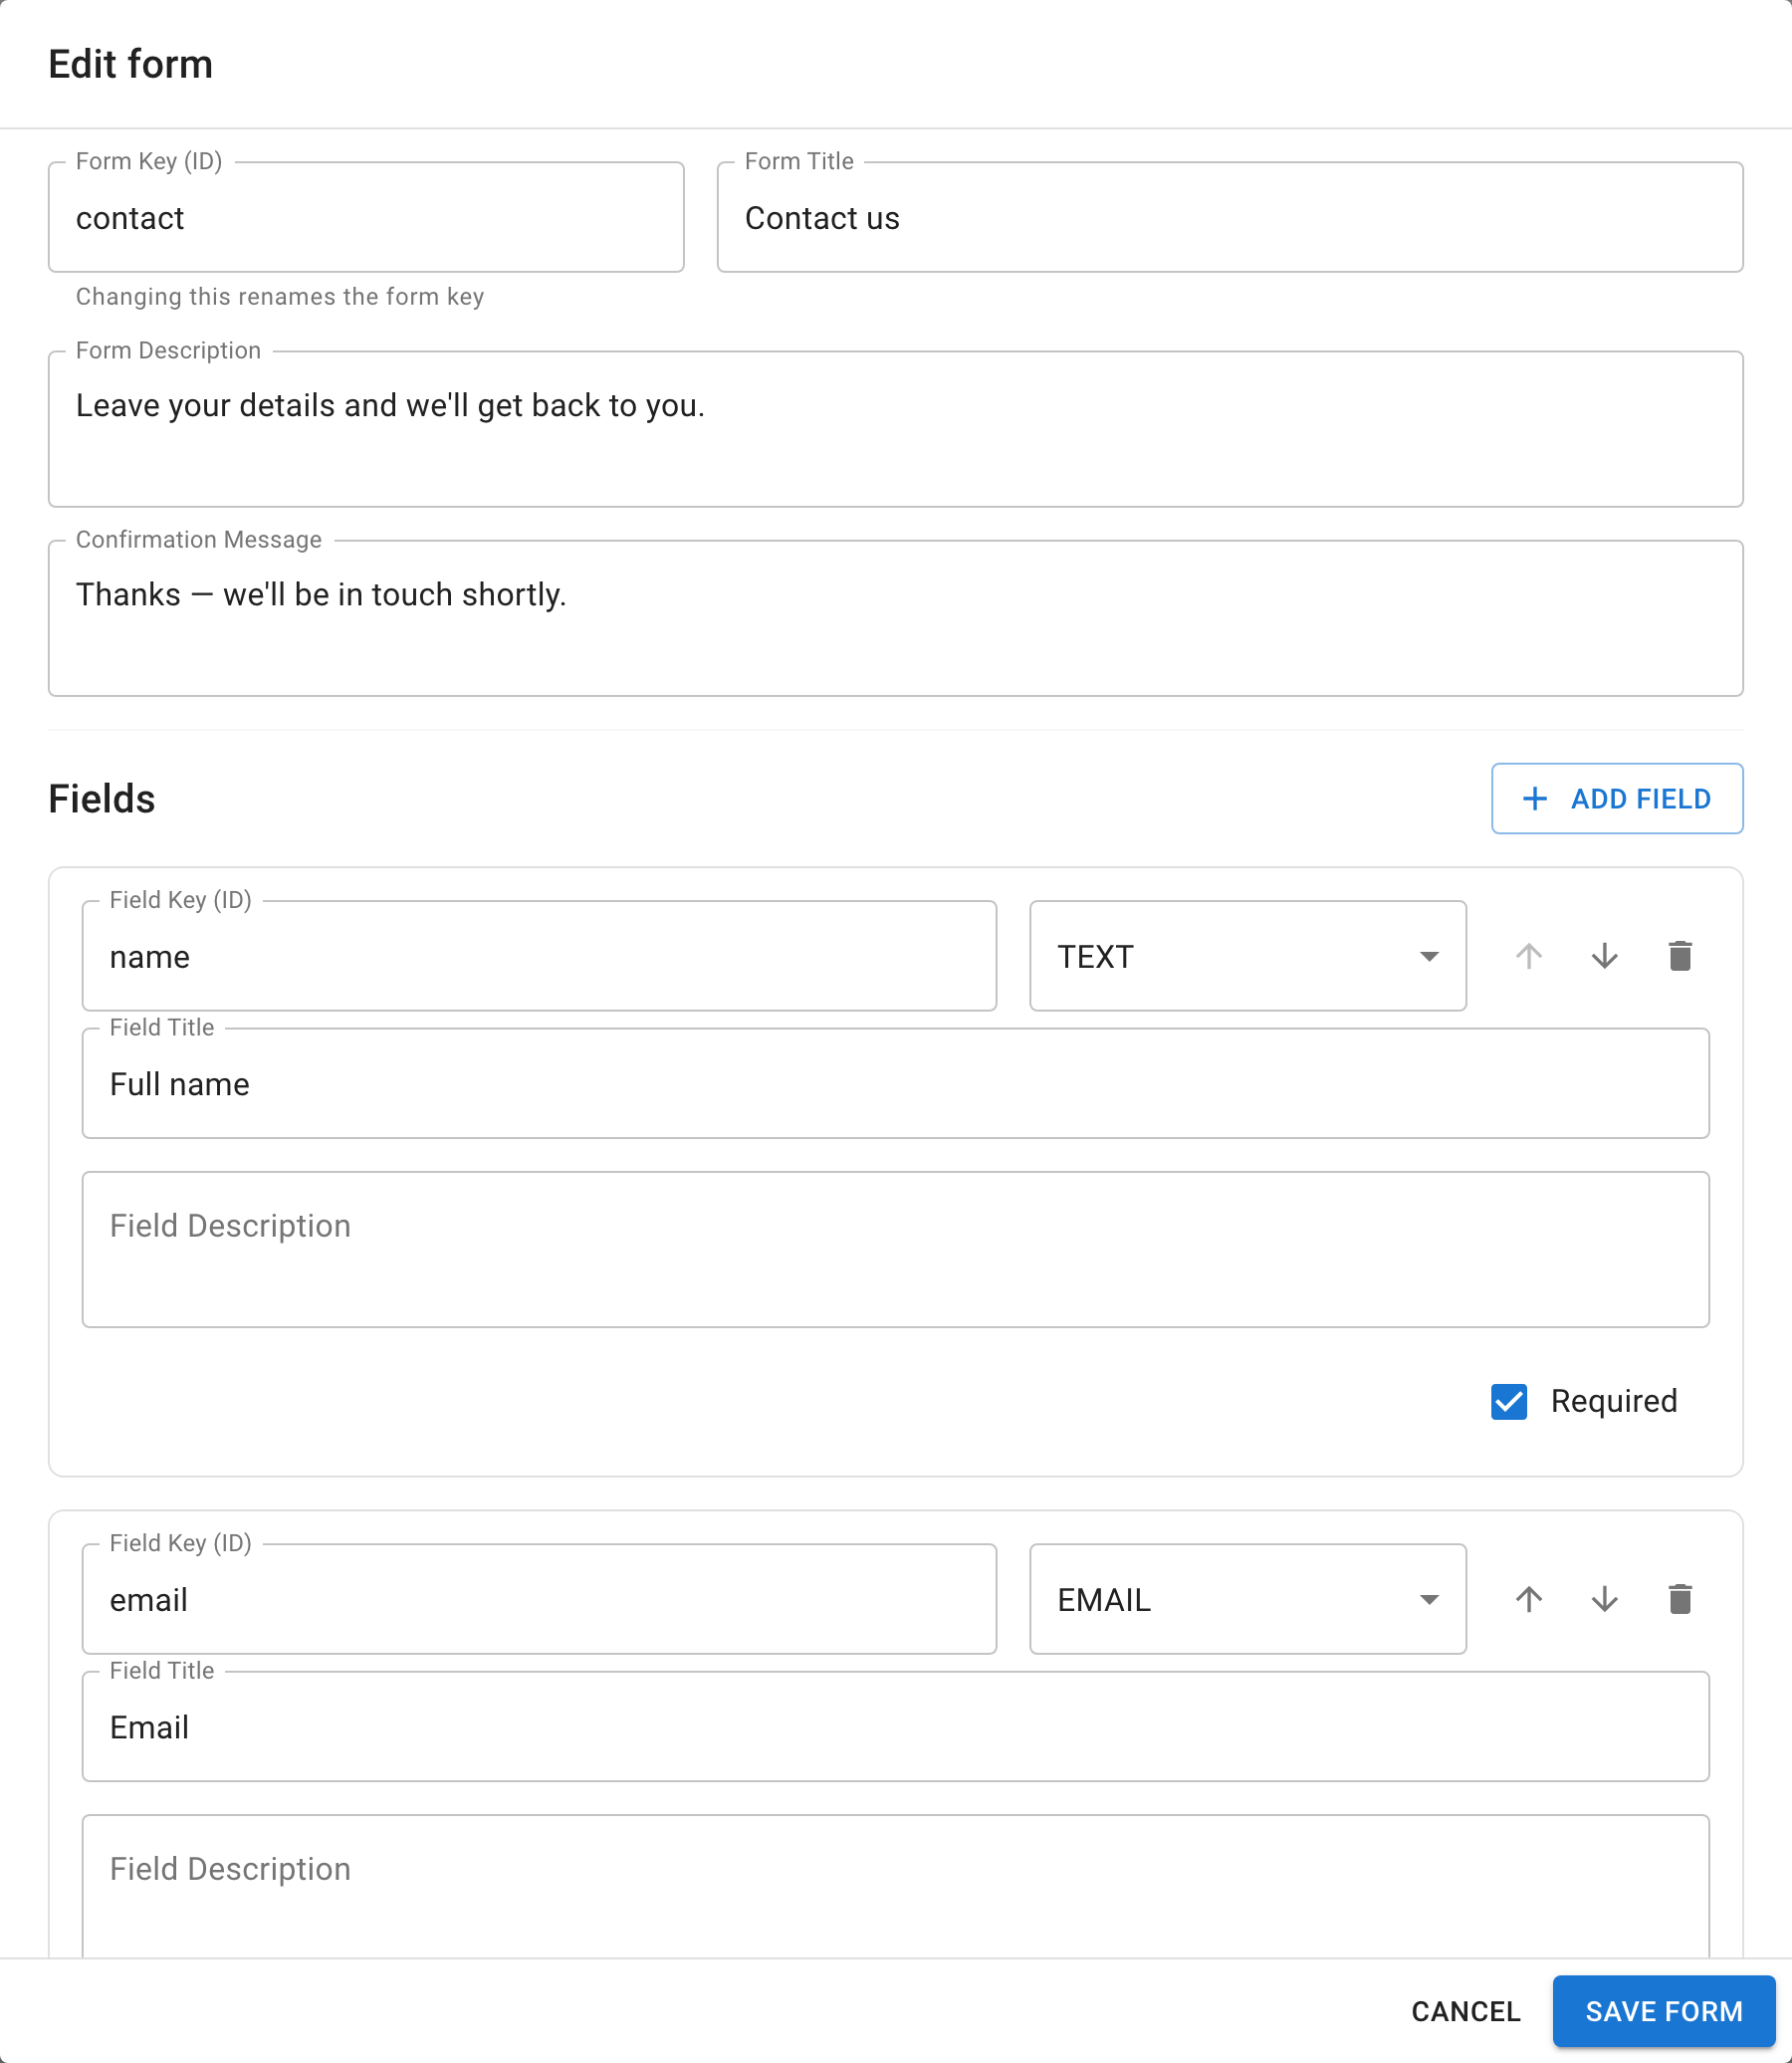Screen dimensions: 1792x2063
Task: Click the 'Edit form' dialog heading
Action: coord(131,64)
